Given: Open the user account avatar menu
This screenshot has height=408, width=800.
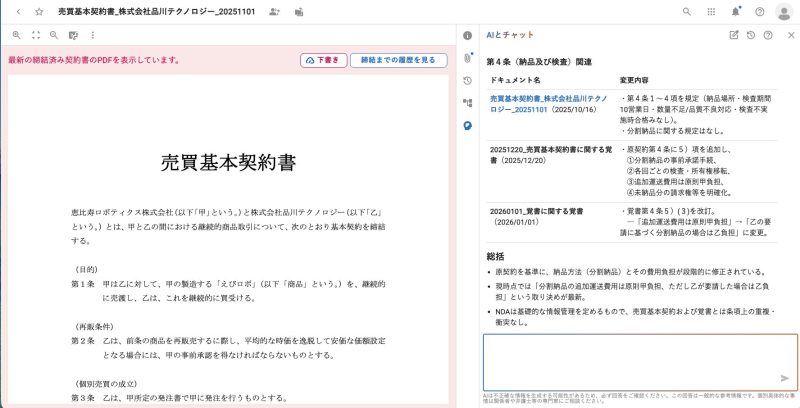Looking at the screenshot, I should tap(783, 12).
